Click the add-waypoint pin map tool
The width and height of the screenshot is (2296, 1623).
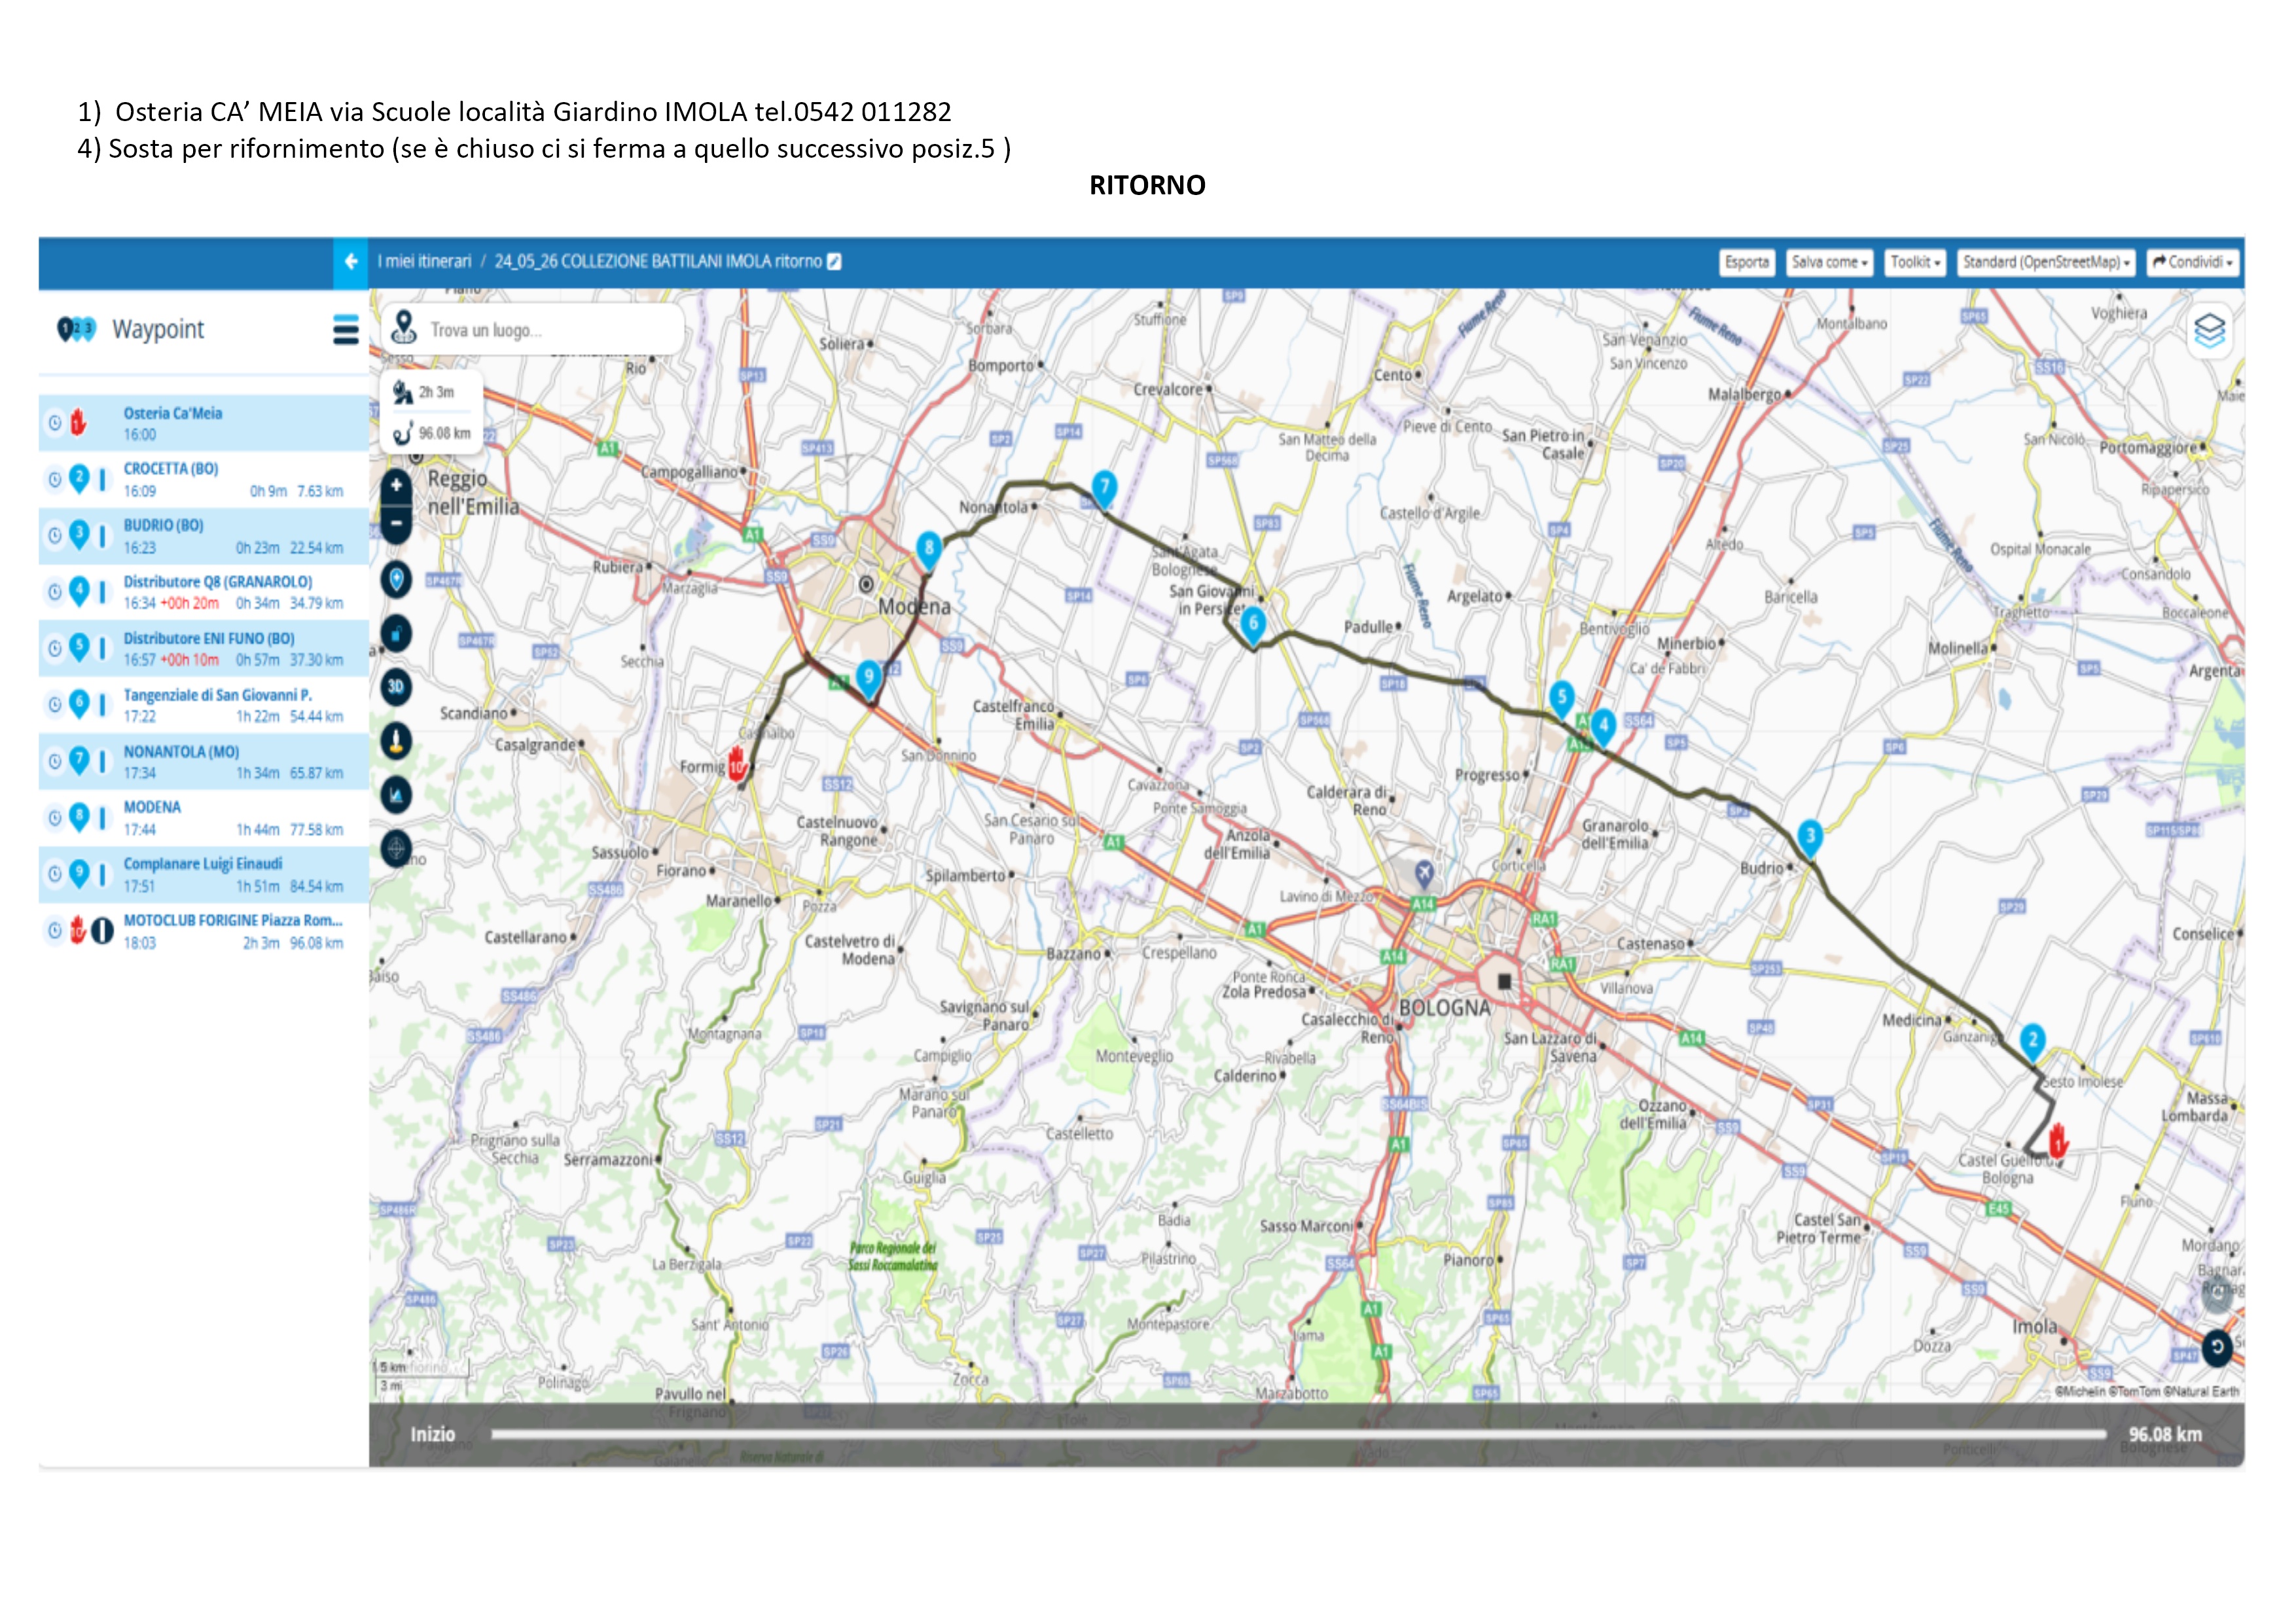point(397,579)
